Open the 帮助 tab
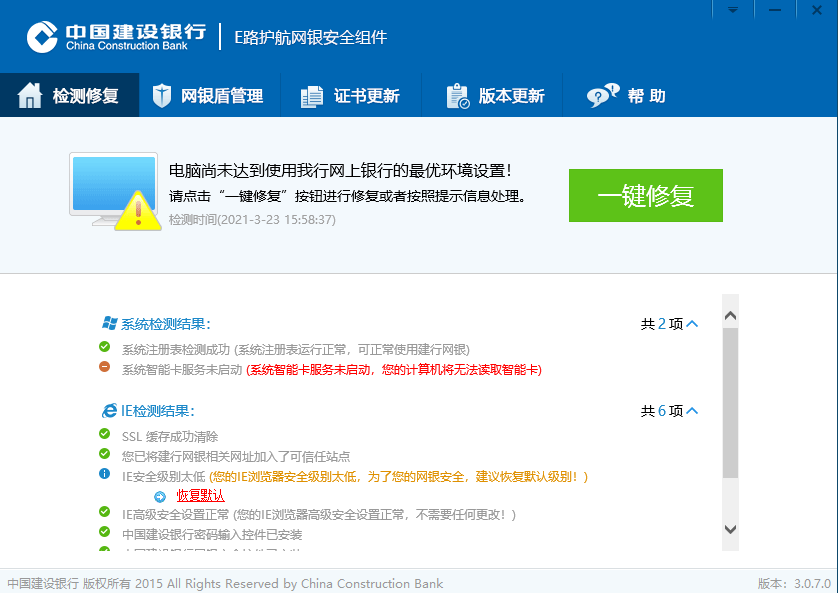Image resolution: width=838 pixels, height=593 pixels. point(626,96)
